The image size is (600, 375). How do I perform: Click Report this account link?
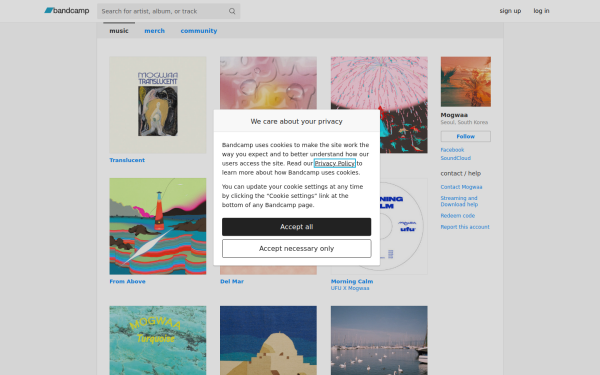tap(465, 227)
